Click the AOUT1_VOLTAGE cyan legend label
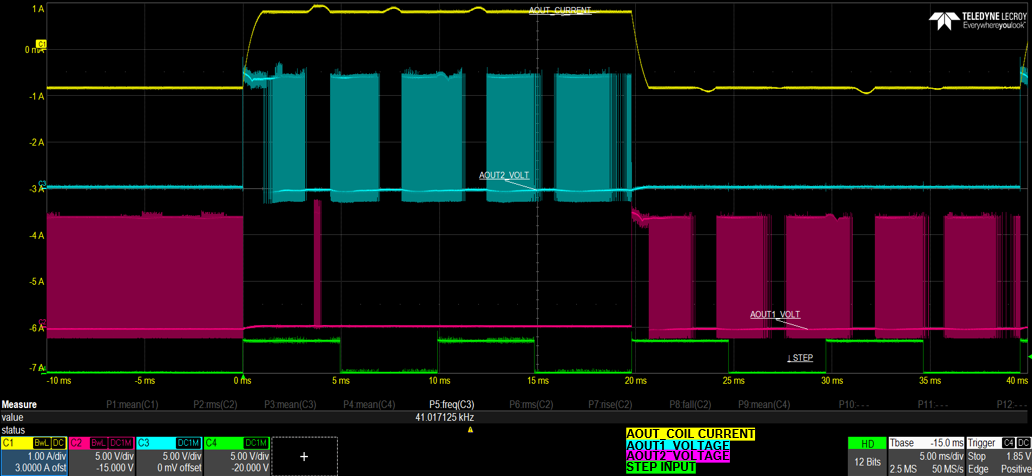Screen dimensions: 1032x476 point(677,446)
